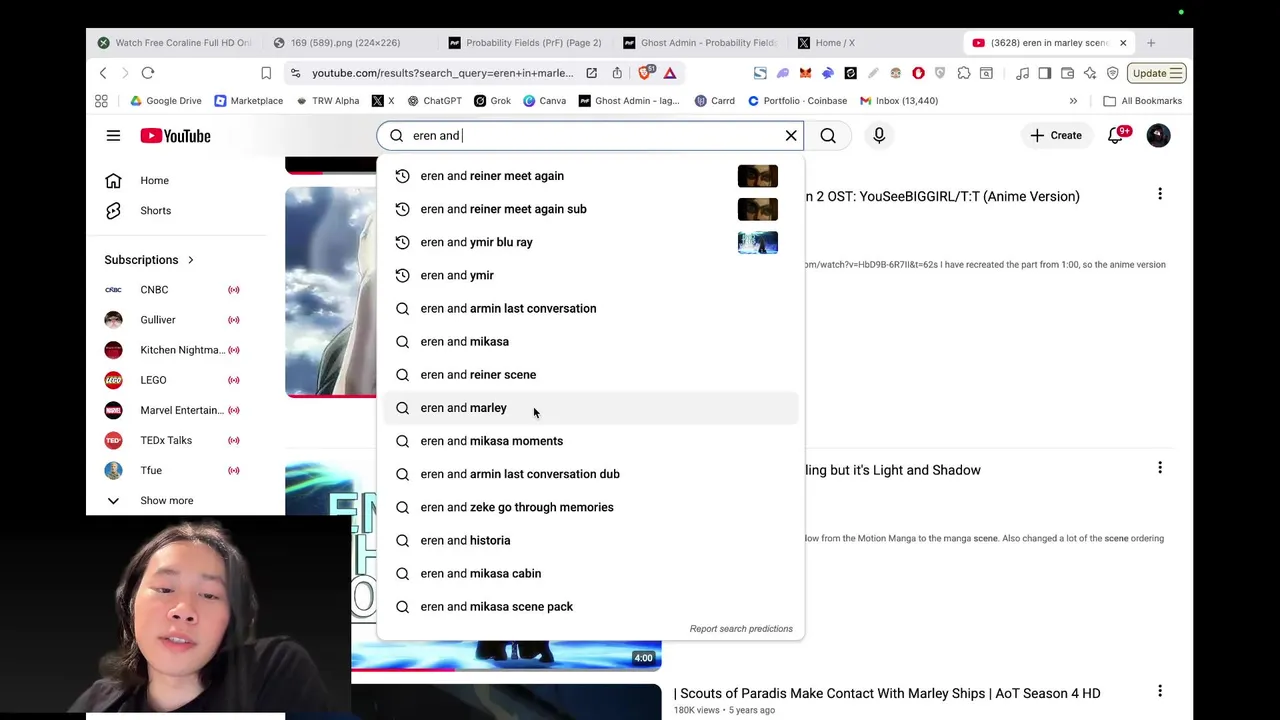Open Leo AI sparkle icon
The height and width of the screenshot is (720, 1280).
pos(1090,73)
